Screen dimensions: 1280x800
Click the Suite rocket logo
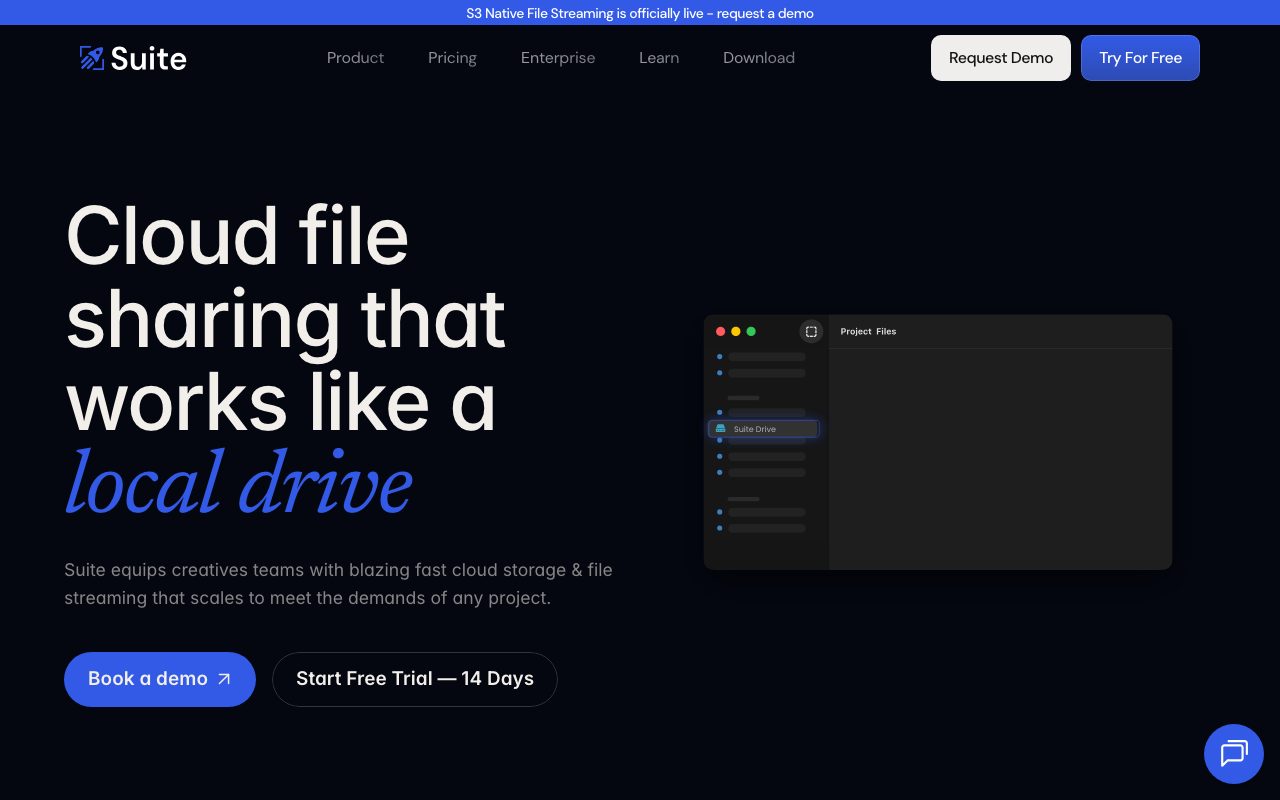(x=133, y=58)
